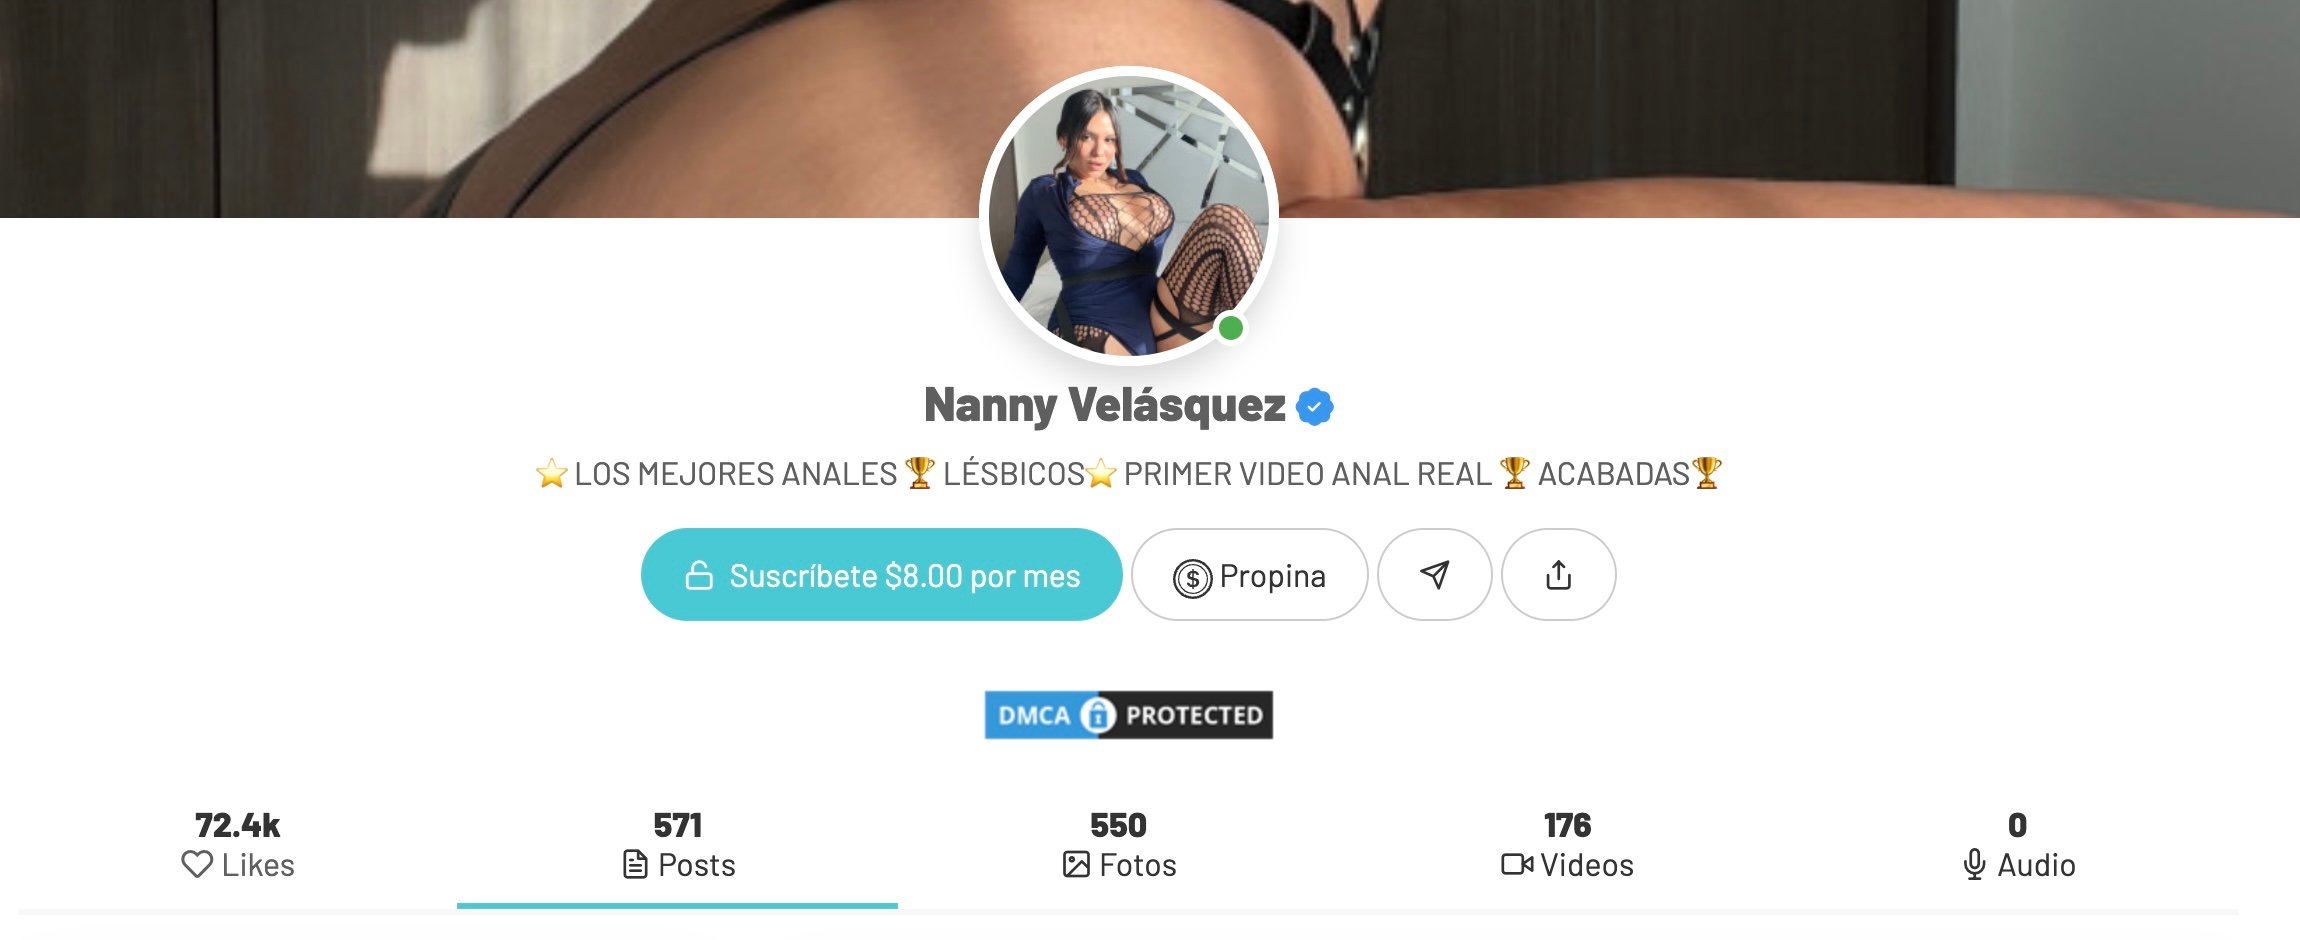View the 72.4k Likes count

(238, 846)
